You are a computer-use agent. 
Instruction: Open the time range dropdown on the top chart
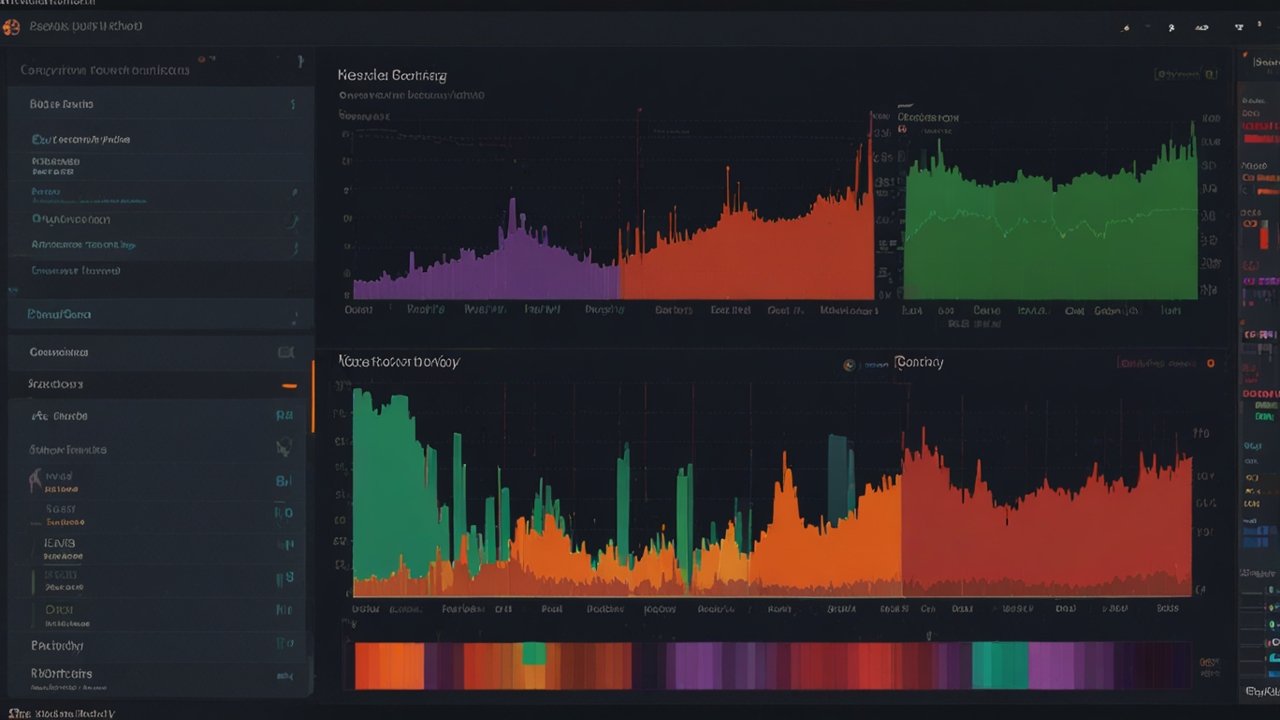tap(1184, 72)
